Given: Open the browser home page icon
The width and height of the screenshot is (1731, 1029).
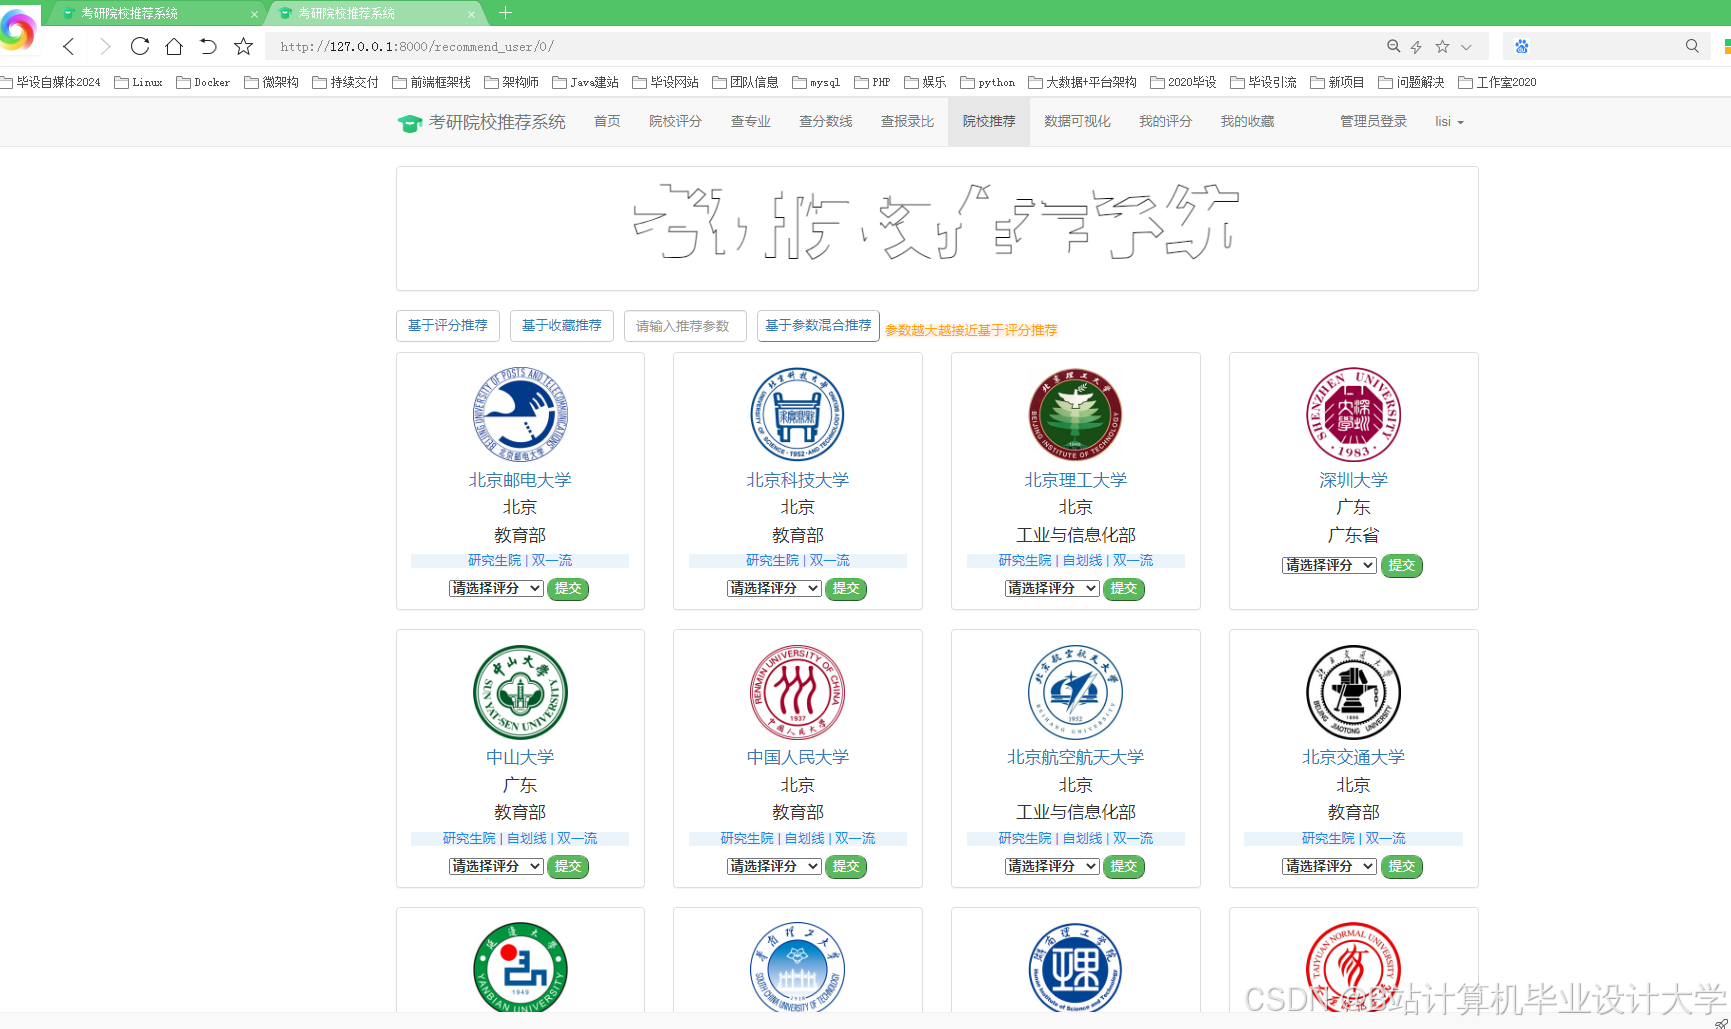Looking at the screenshot, I should (174, 46).
